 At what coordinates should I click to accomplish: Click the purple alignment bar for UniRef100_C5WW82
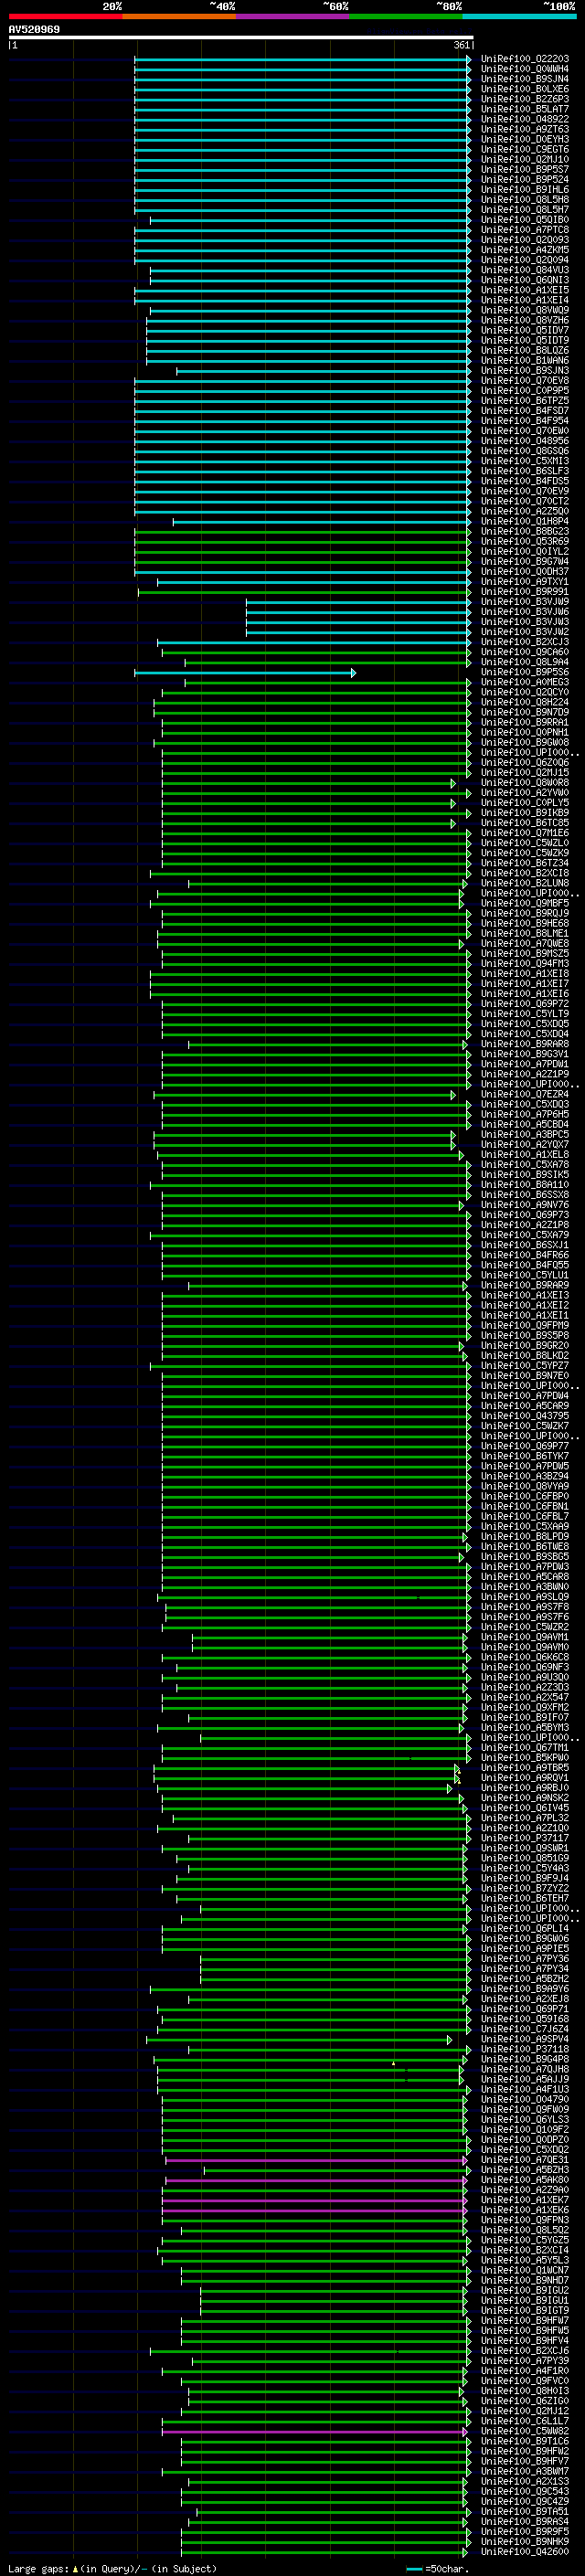pos(315,2431)
